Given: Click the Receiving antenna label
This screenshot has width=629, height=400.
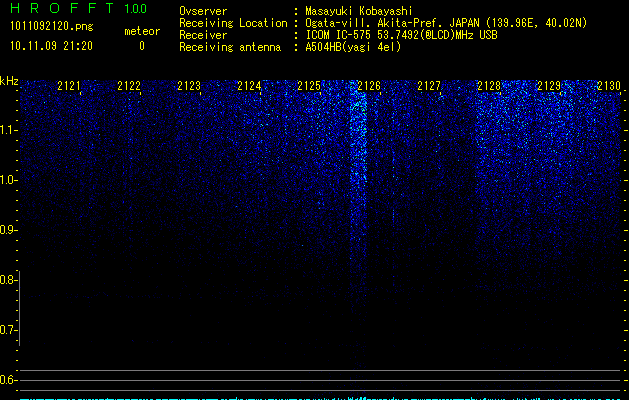Looking at the screenshot, I should (x=230, y=47).
